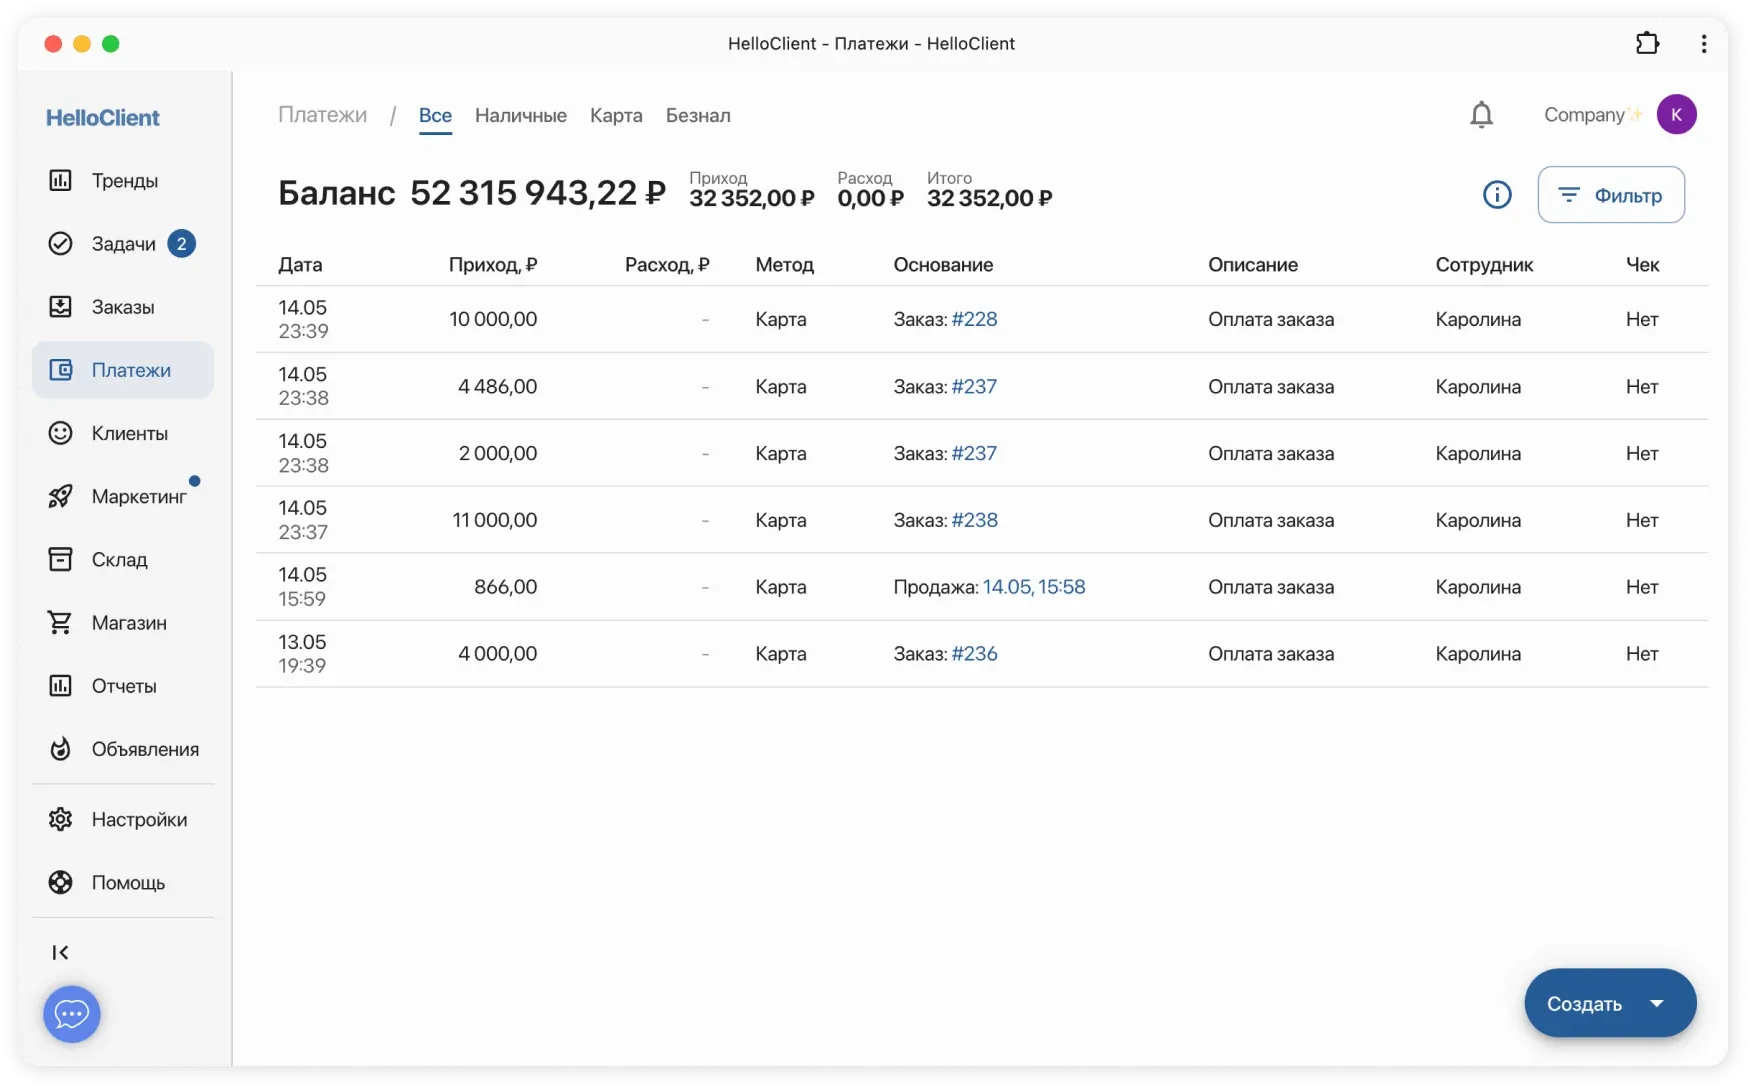The height and width of the screenshot is (1088, 1750).
Task: Open the Склад section
Action: pyautogui.click(x=119, y=560)
